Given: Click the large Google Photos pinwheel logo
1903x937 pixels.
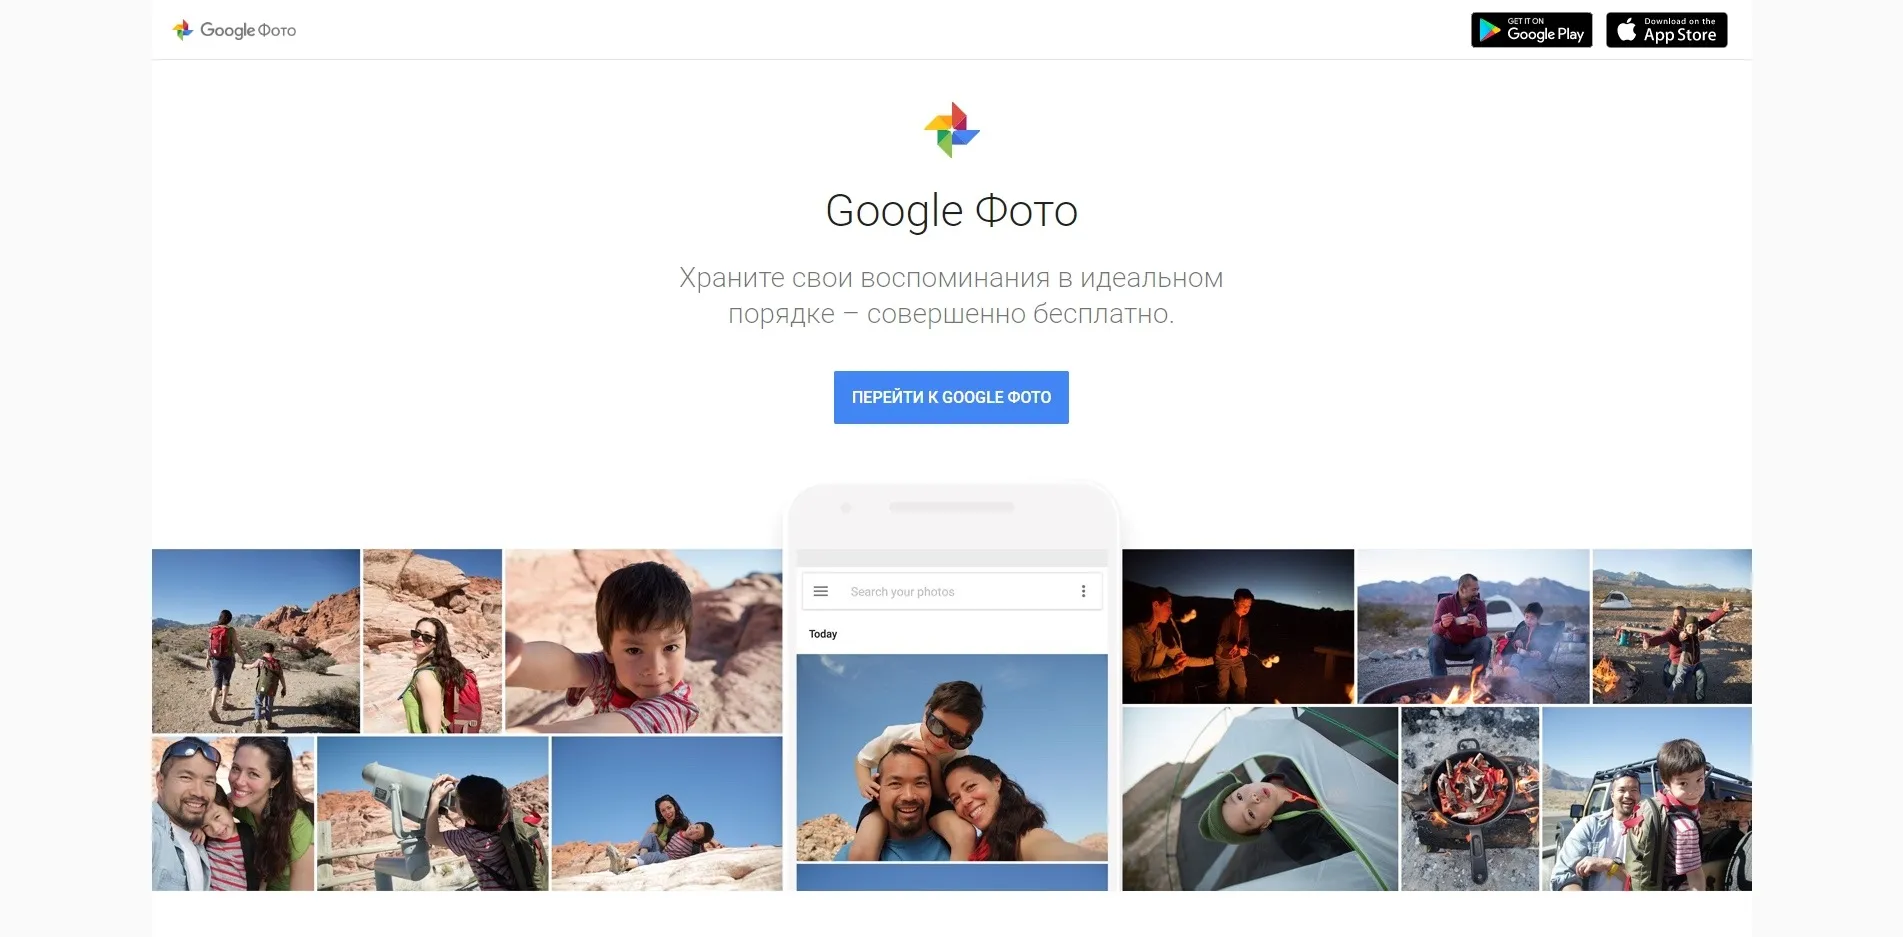Looking at the screenshot, I should (x=952, y=130).
